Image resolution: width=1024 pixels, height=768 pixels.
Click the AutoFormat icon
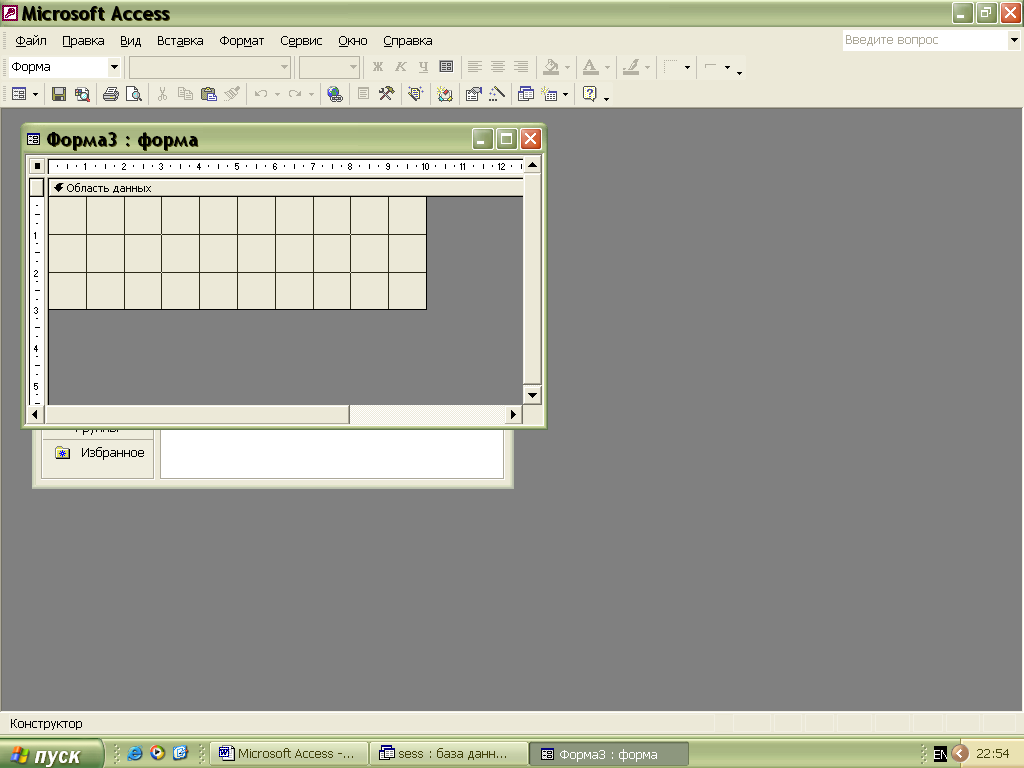[415, 94]
